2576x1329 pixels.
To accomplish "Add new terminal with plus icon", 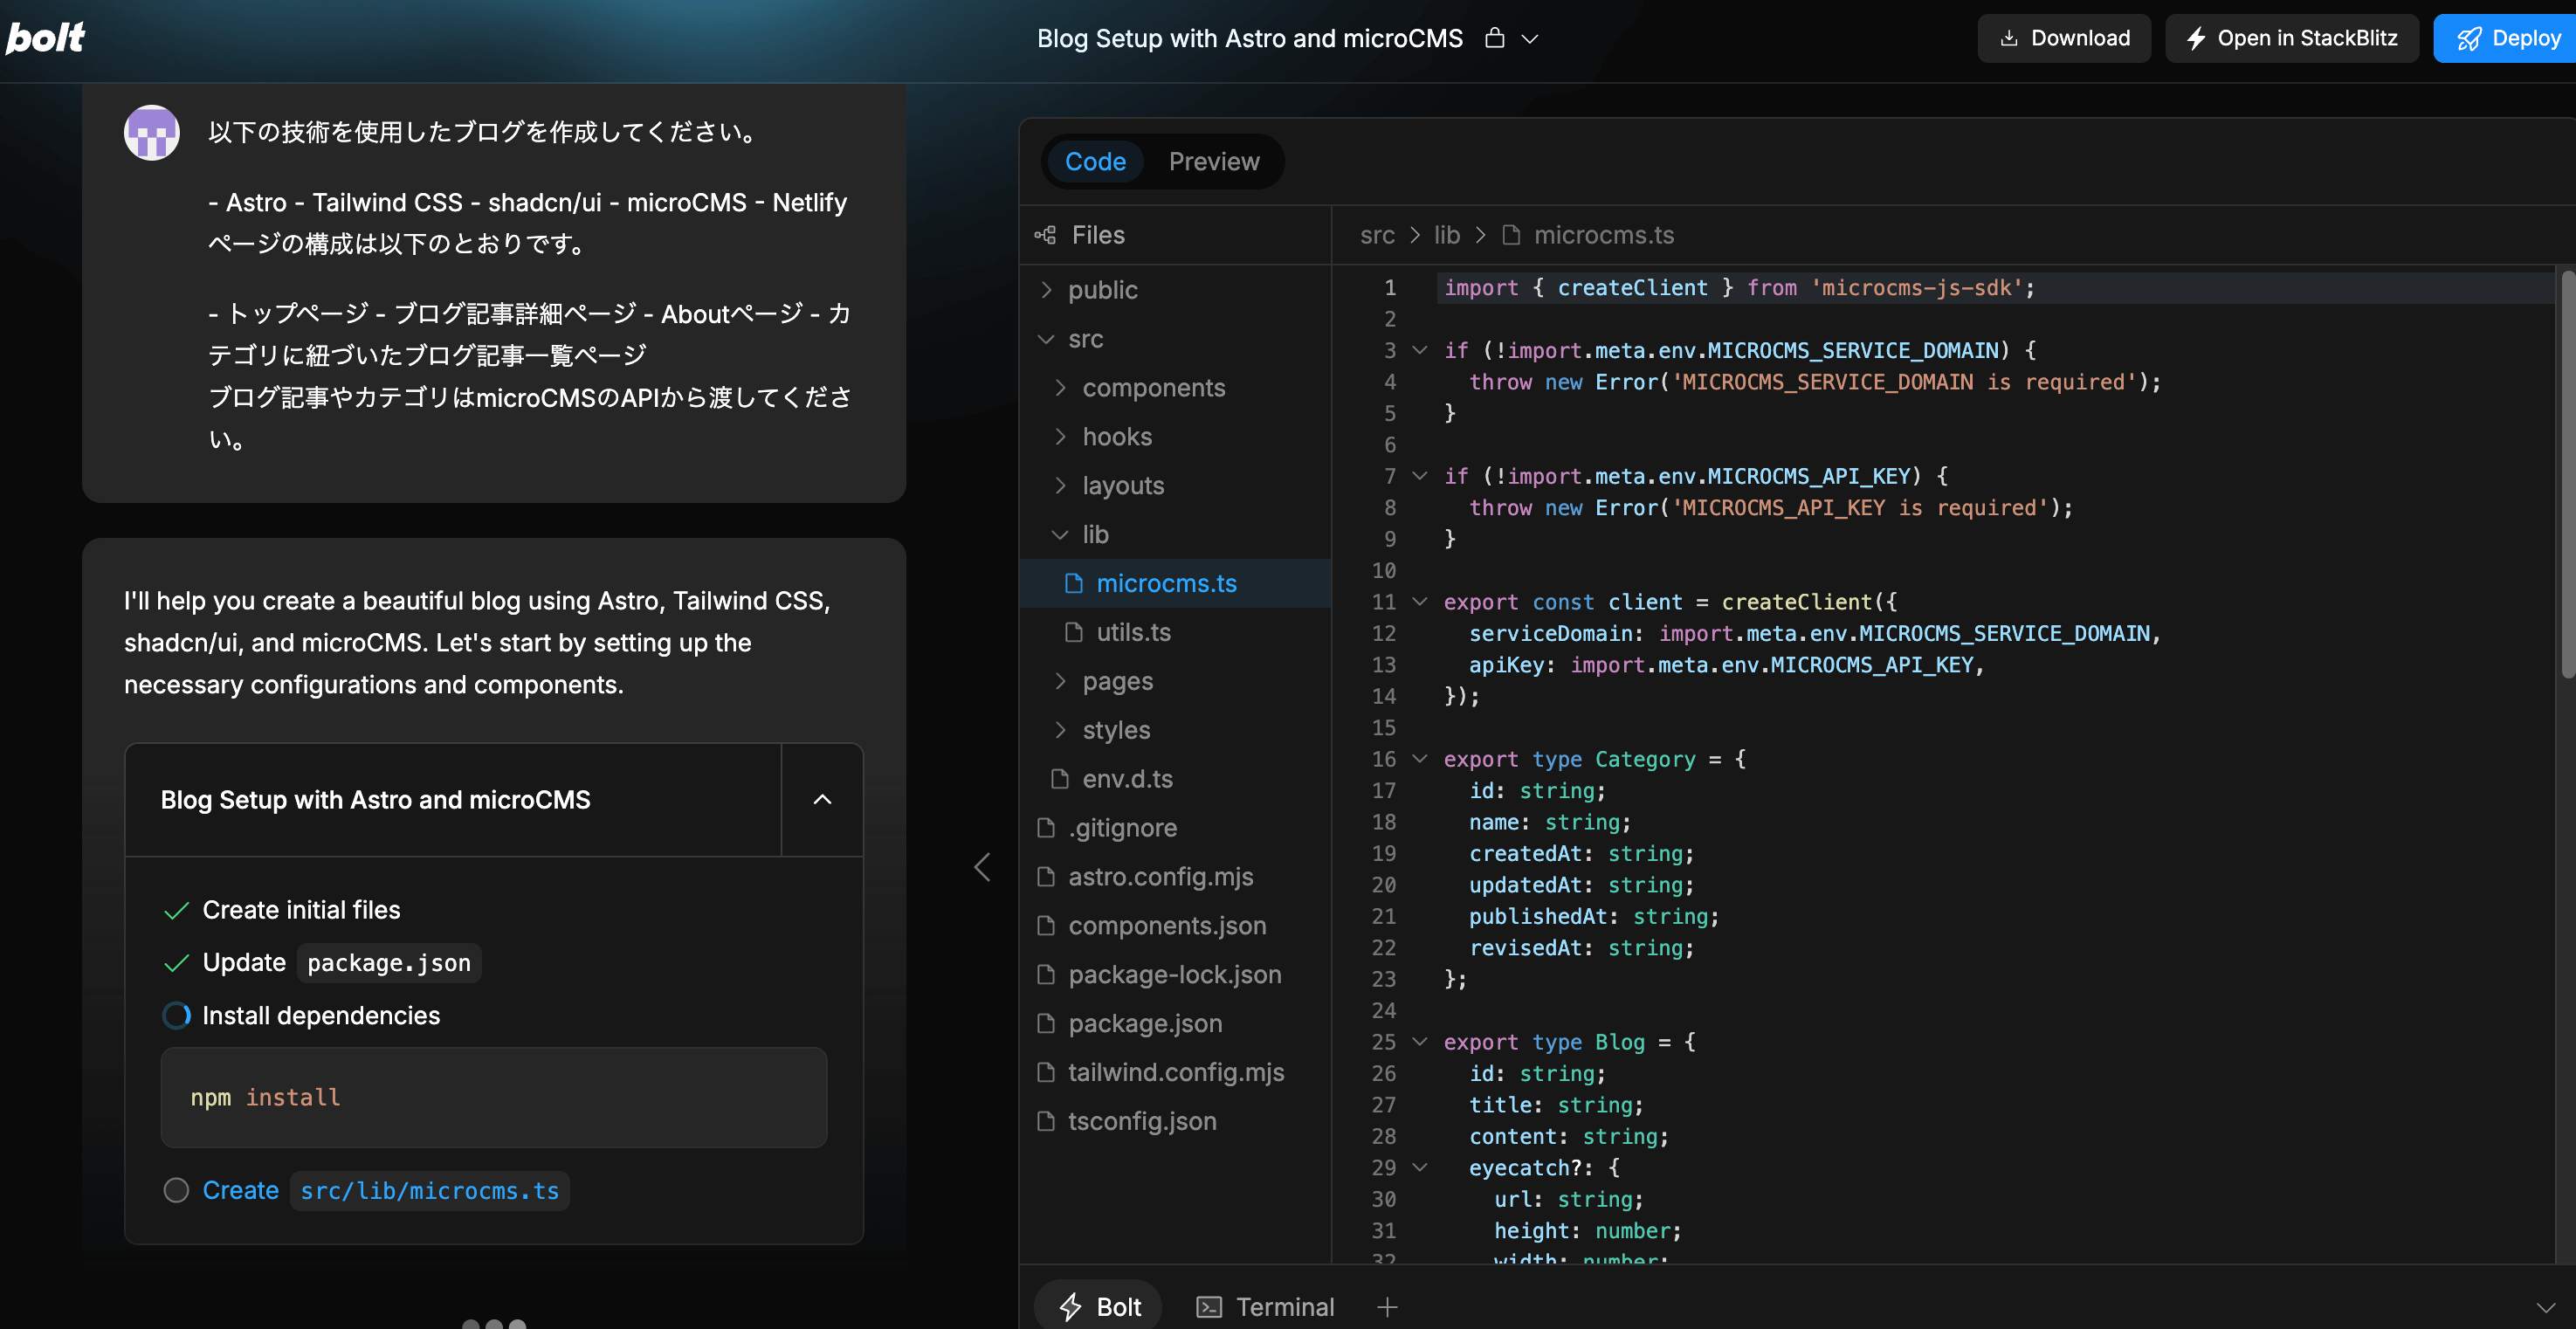I will point(1387,1307).
